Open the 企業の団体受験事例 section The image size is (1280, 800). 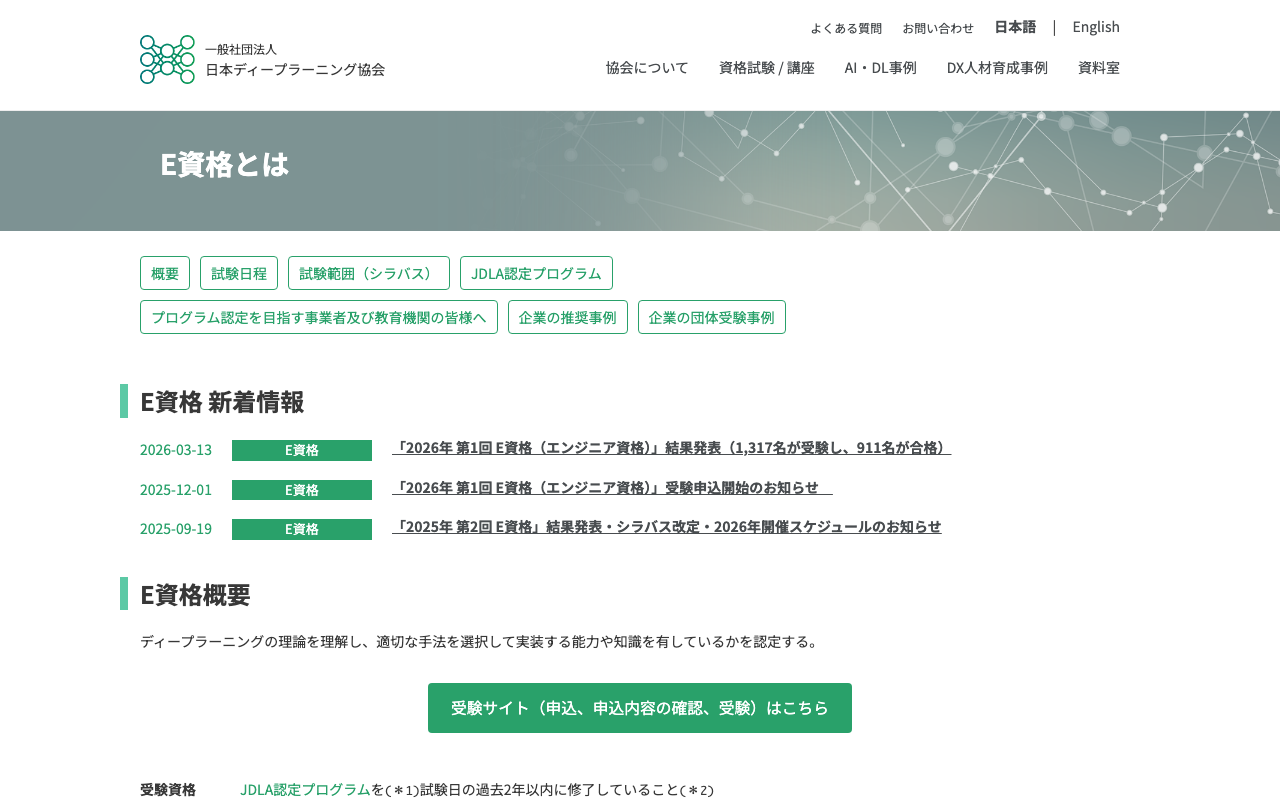tap(712, 316)
